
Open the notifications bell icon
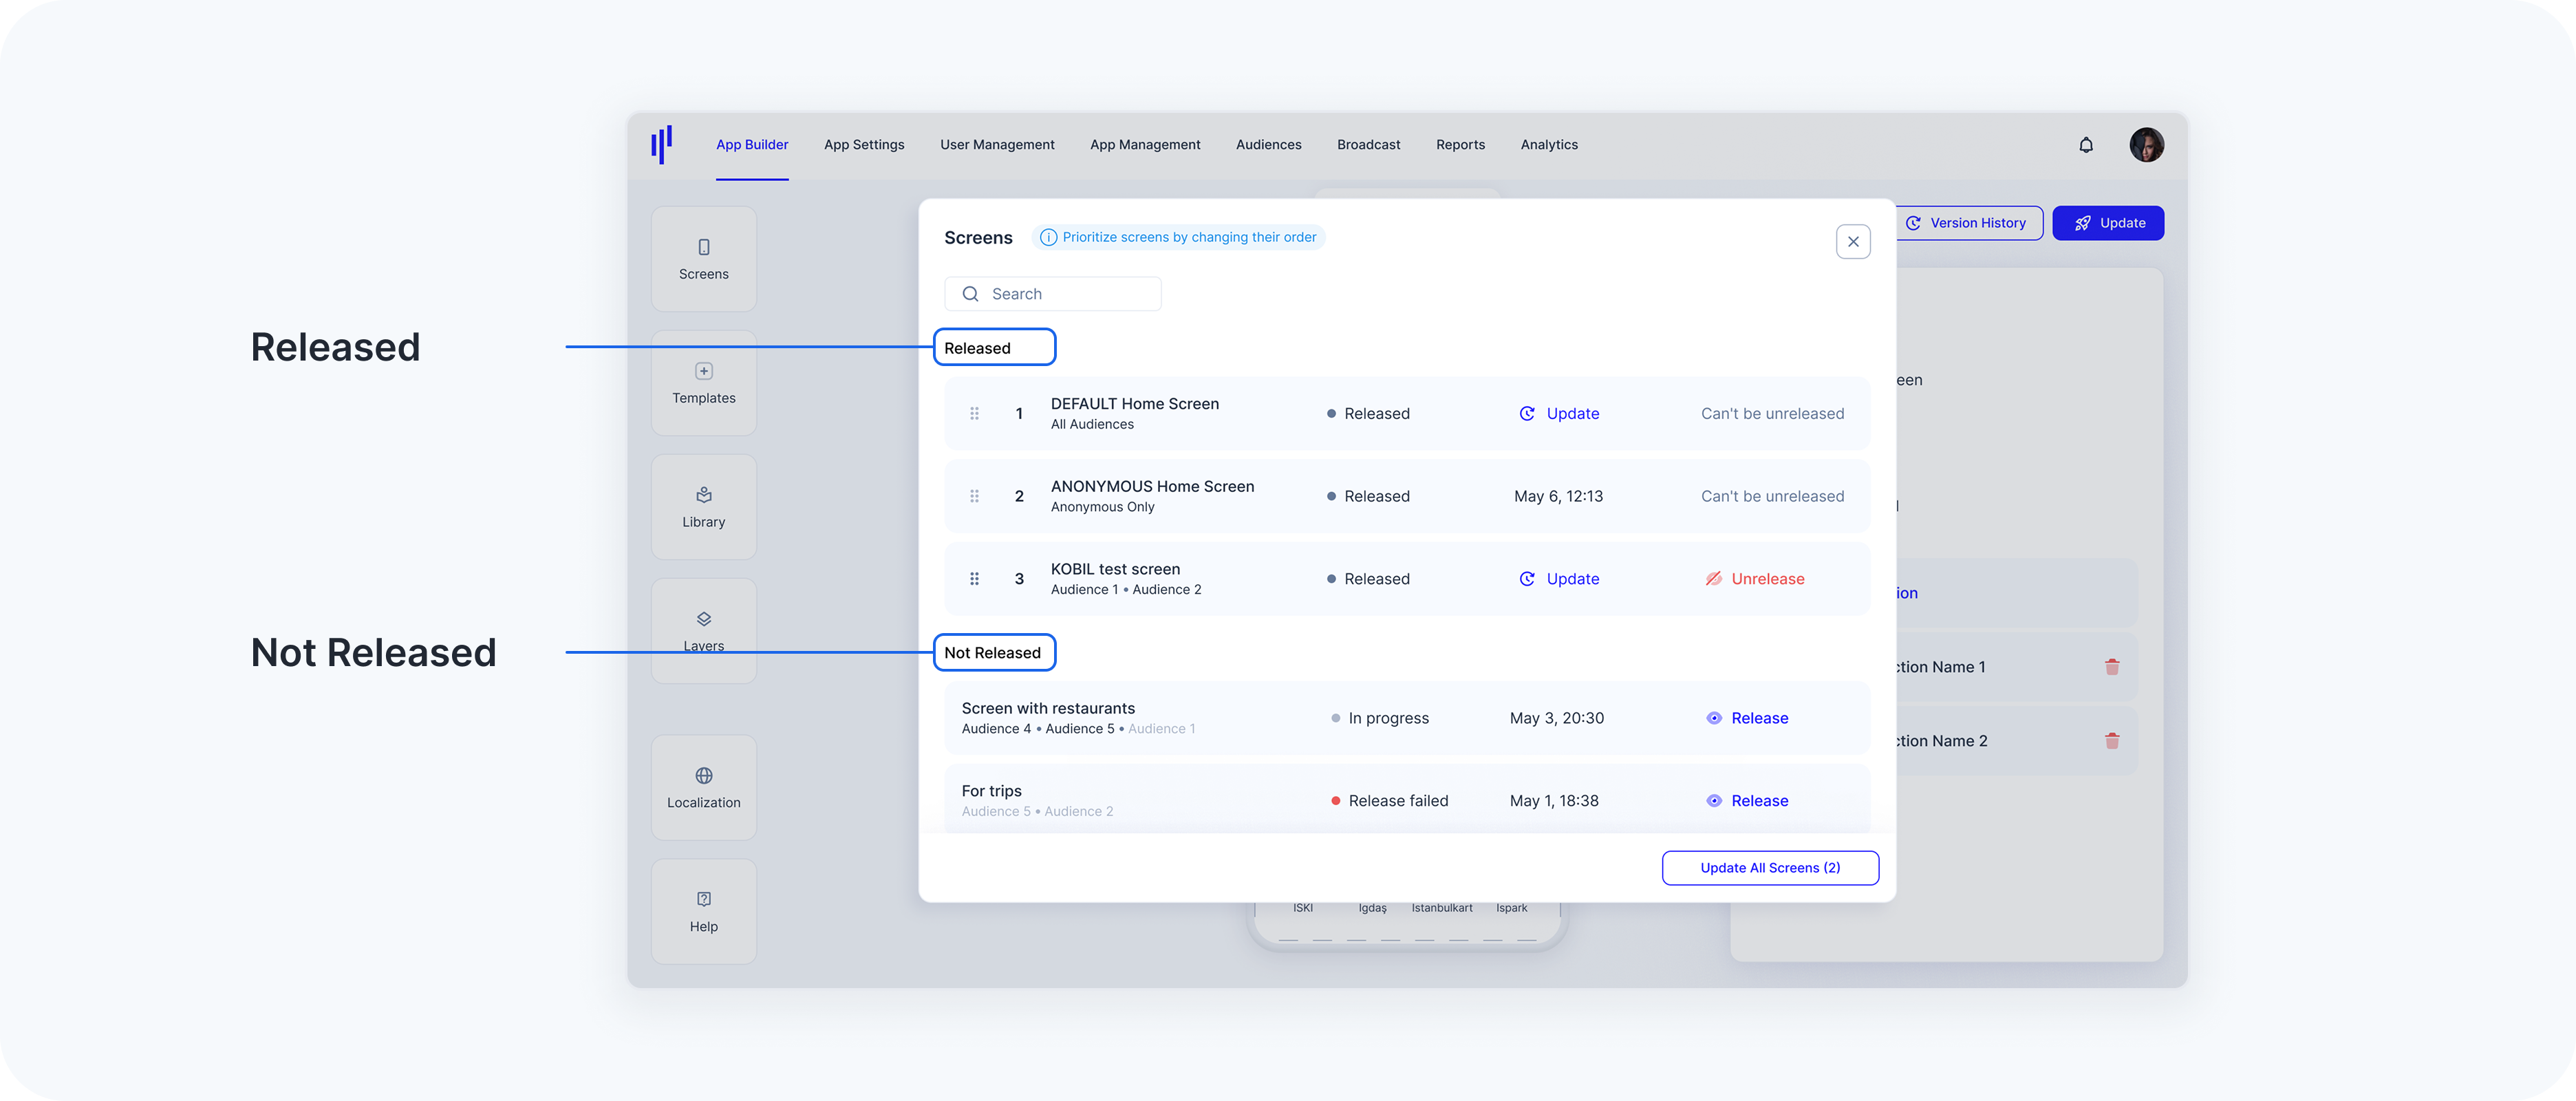point(2085,145)
